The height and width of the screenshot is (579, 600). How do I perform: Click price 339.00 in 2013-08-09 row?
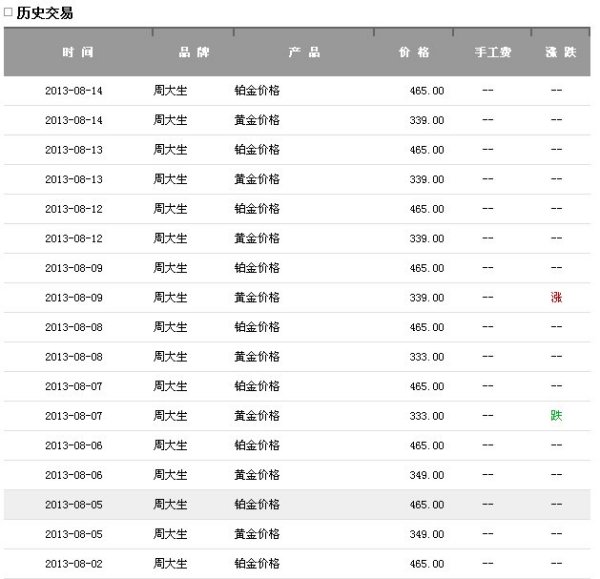click(427, 298)
